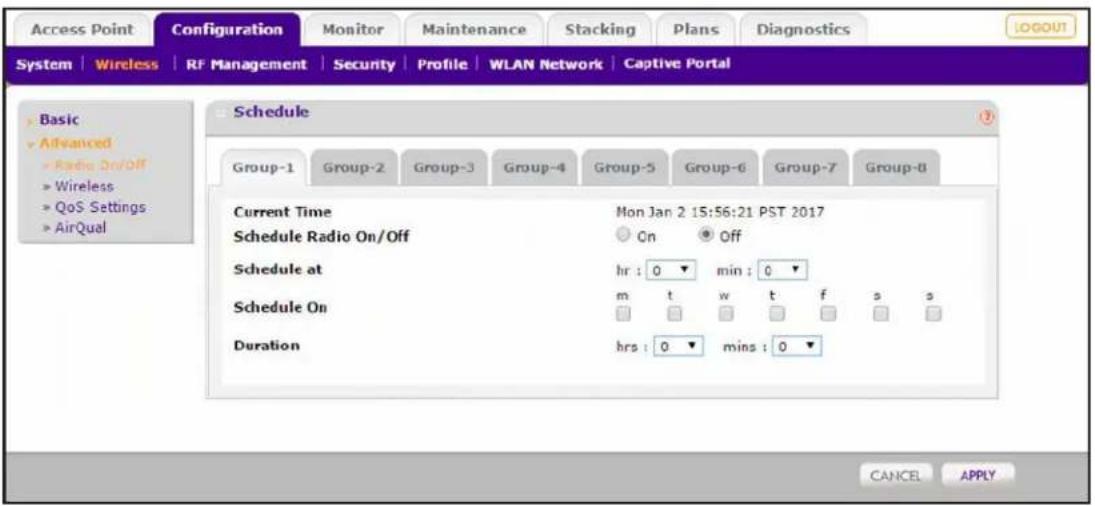
Task: Switch to the Access Point tab
Action: pos(82,30)
